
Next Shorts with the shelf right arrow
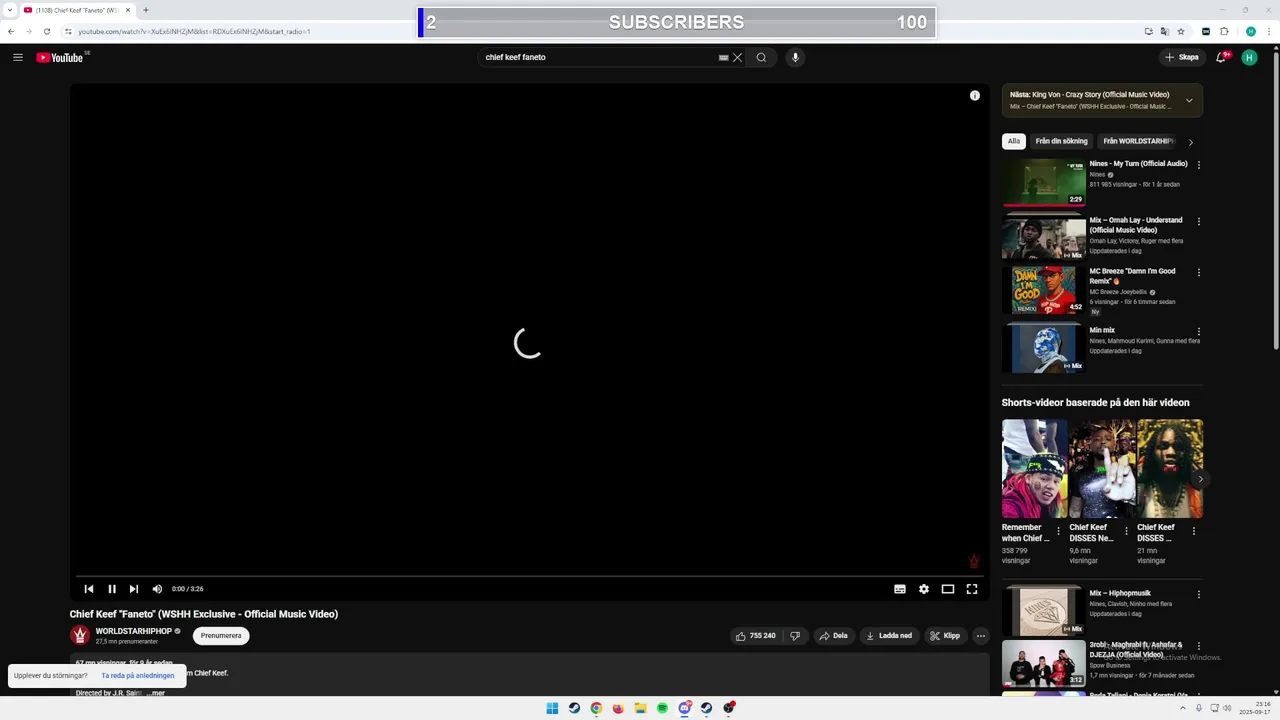click(x=1200, y=479)
